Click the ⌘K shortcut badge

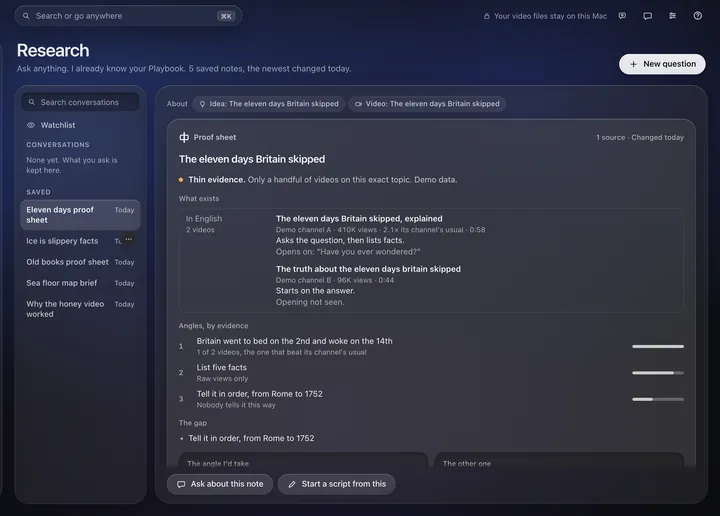226,16
